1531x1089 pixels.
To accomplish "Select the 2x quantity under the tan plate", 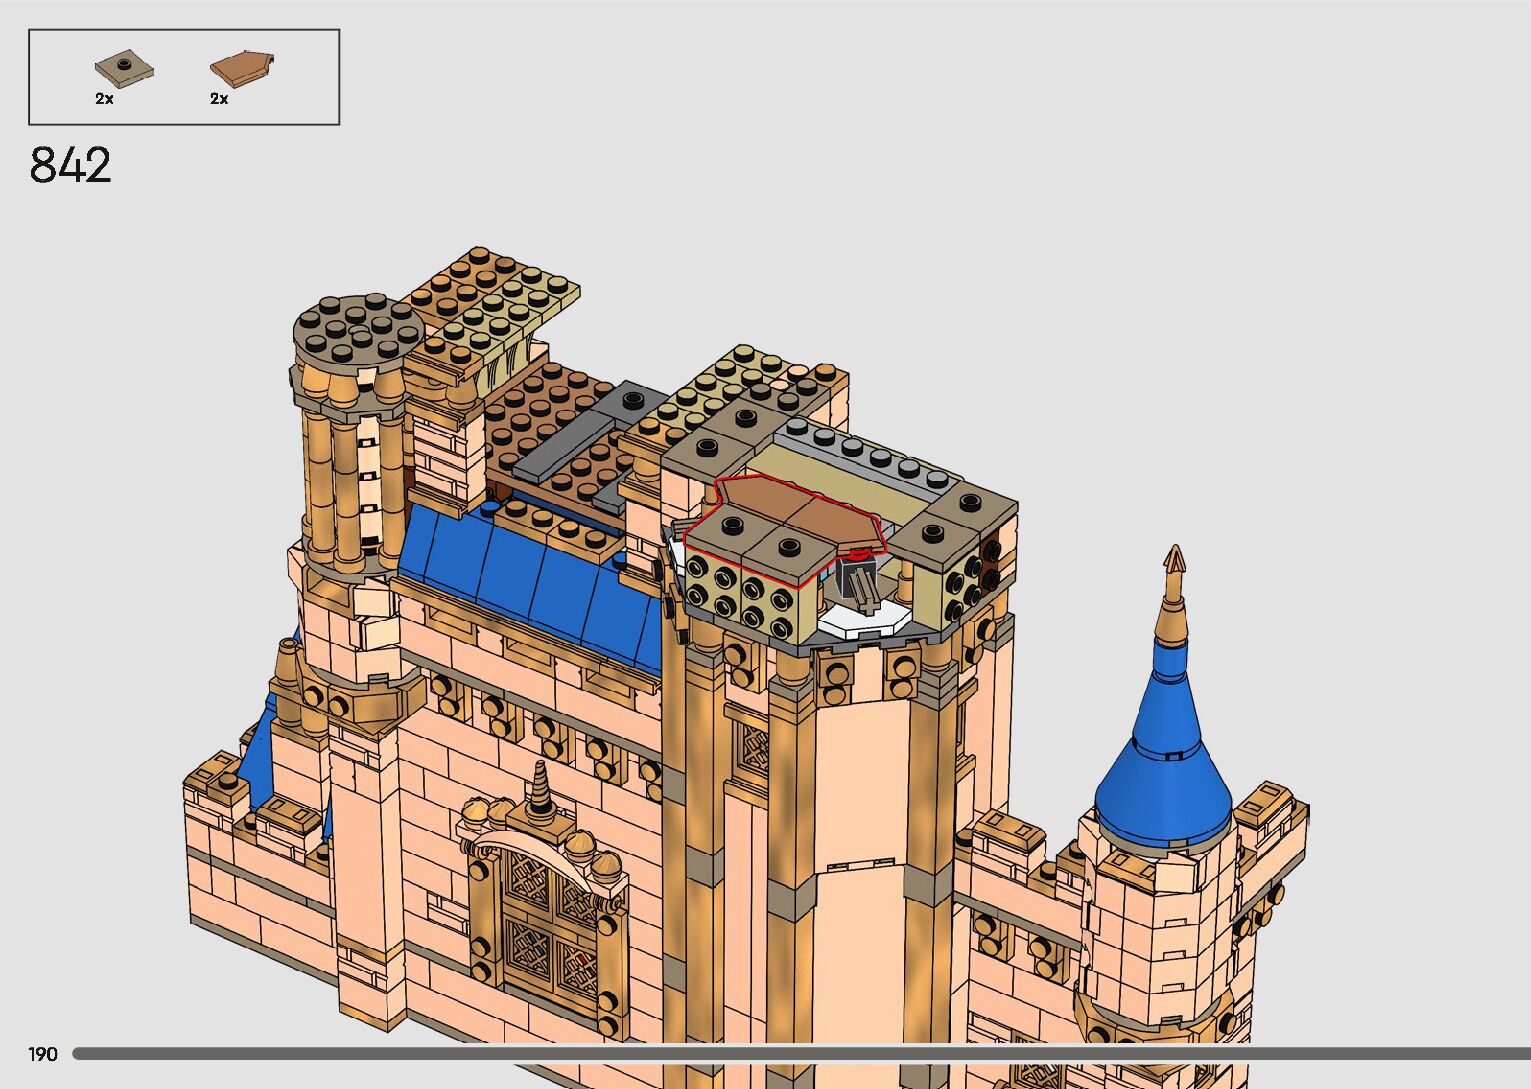I will coord(104,99).
